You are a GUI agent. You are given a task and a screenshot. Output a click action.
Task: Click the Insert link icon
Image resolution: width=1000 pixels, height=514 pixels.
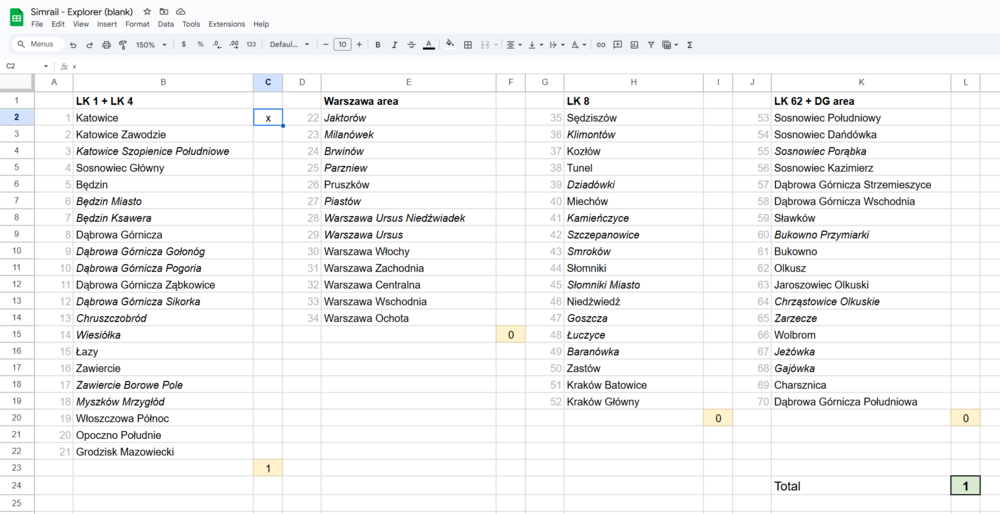(601, 45)
